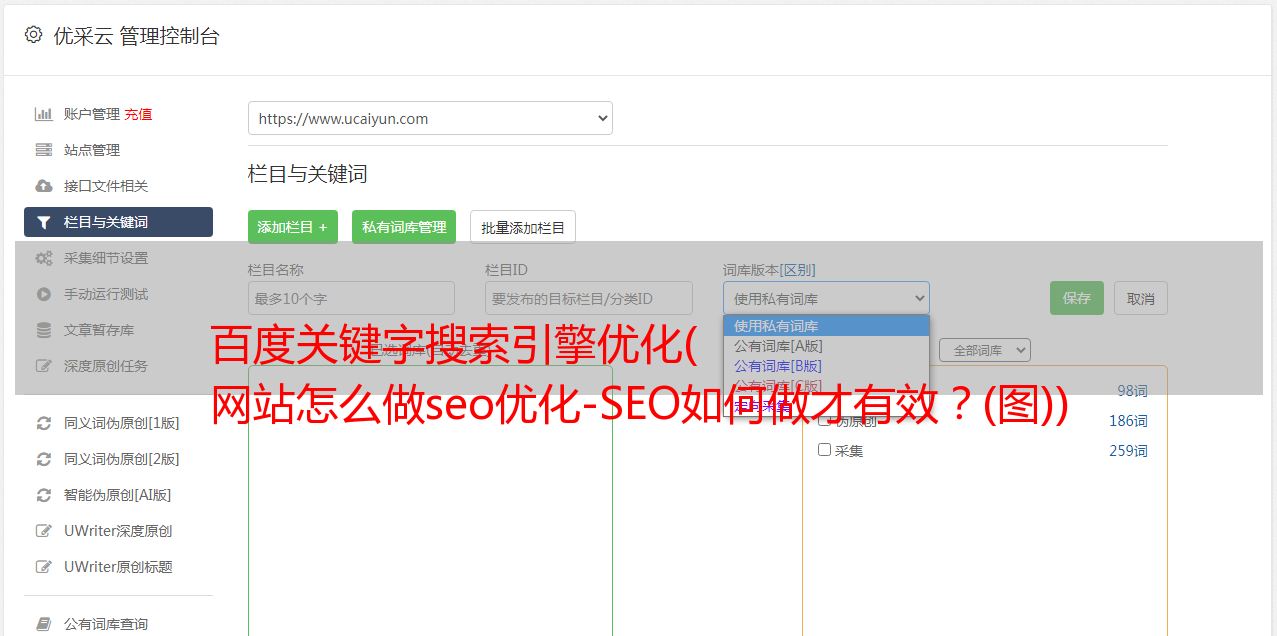The width and height of the screenshot is (1277, 636).
Task: Open UWriter深度原创 in the sidebar
Action: pos(118,531)
